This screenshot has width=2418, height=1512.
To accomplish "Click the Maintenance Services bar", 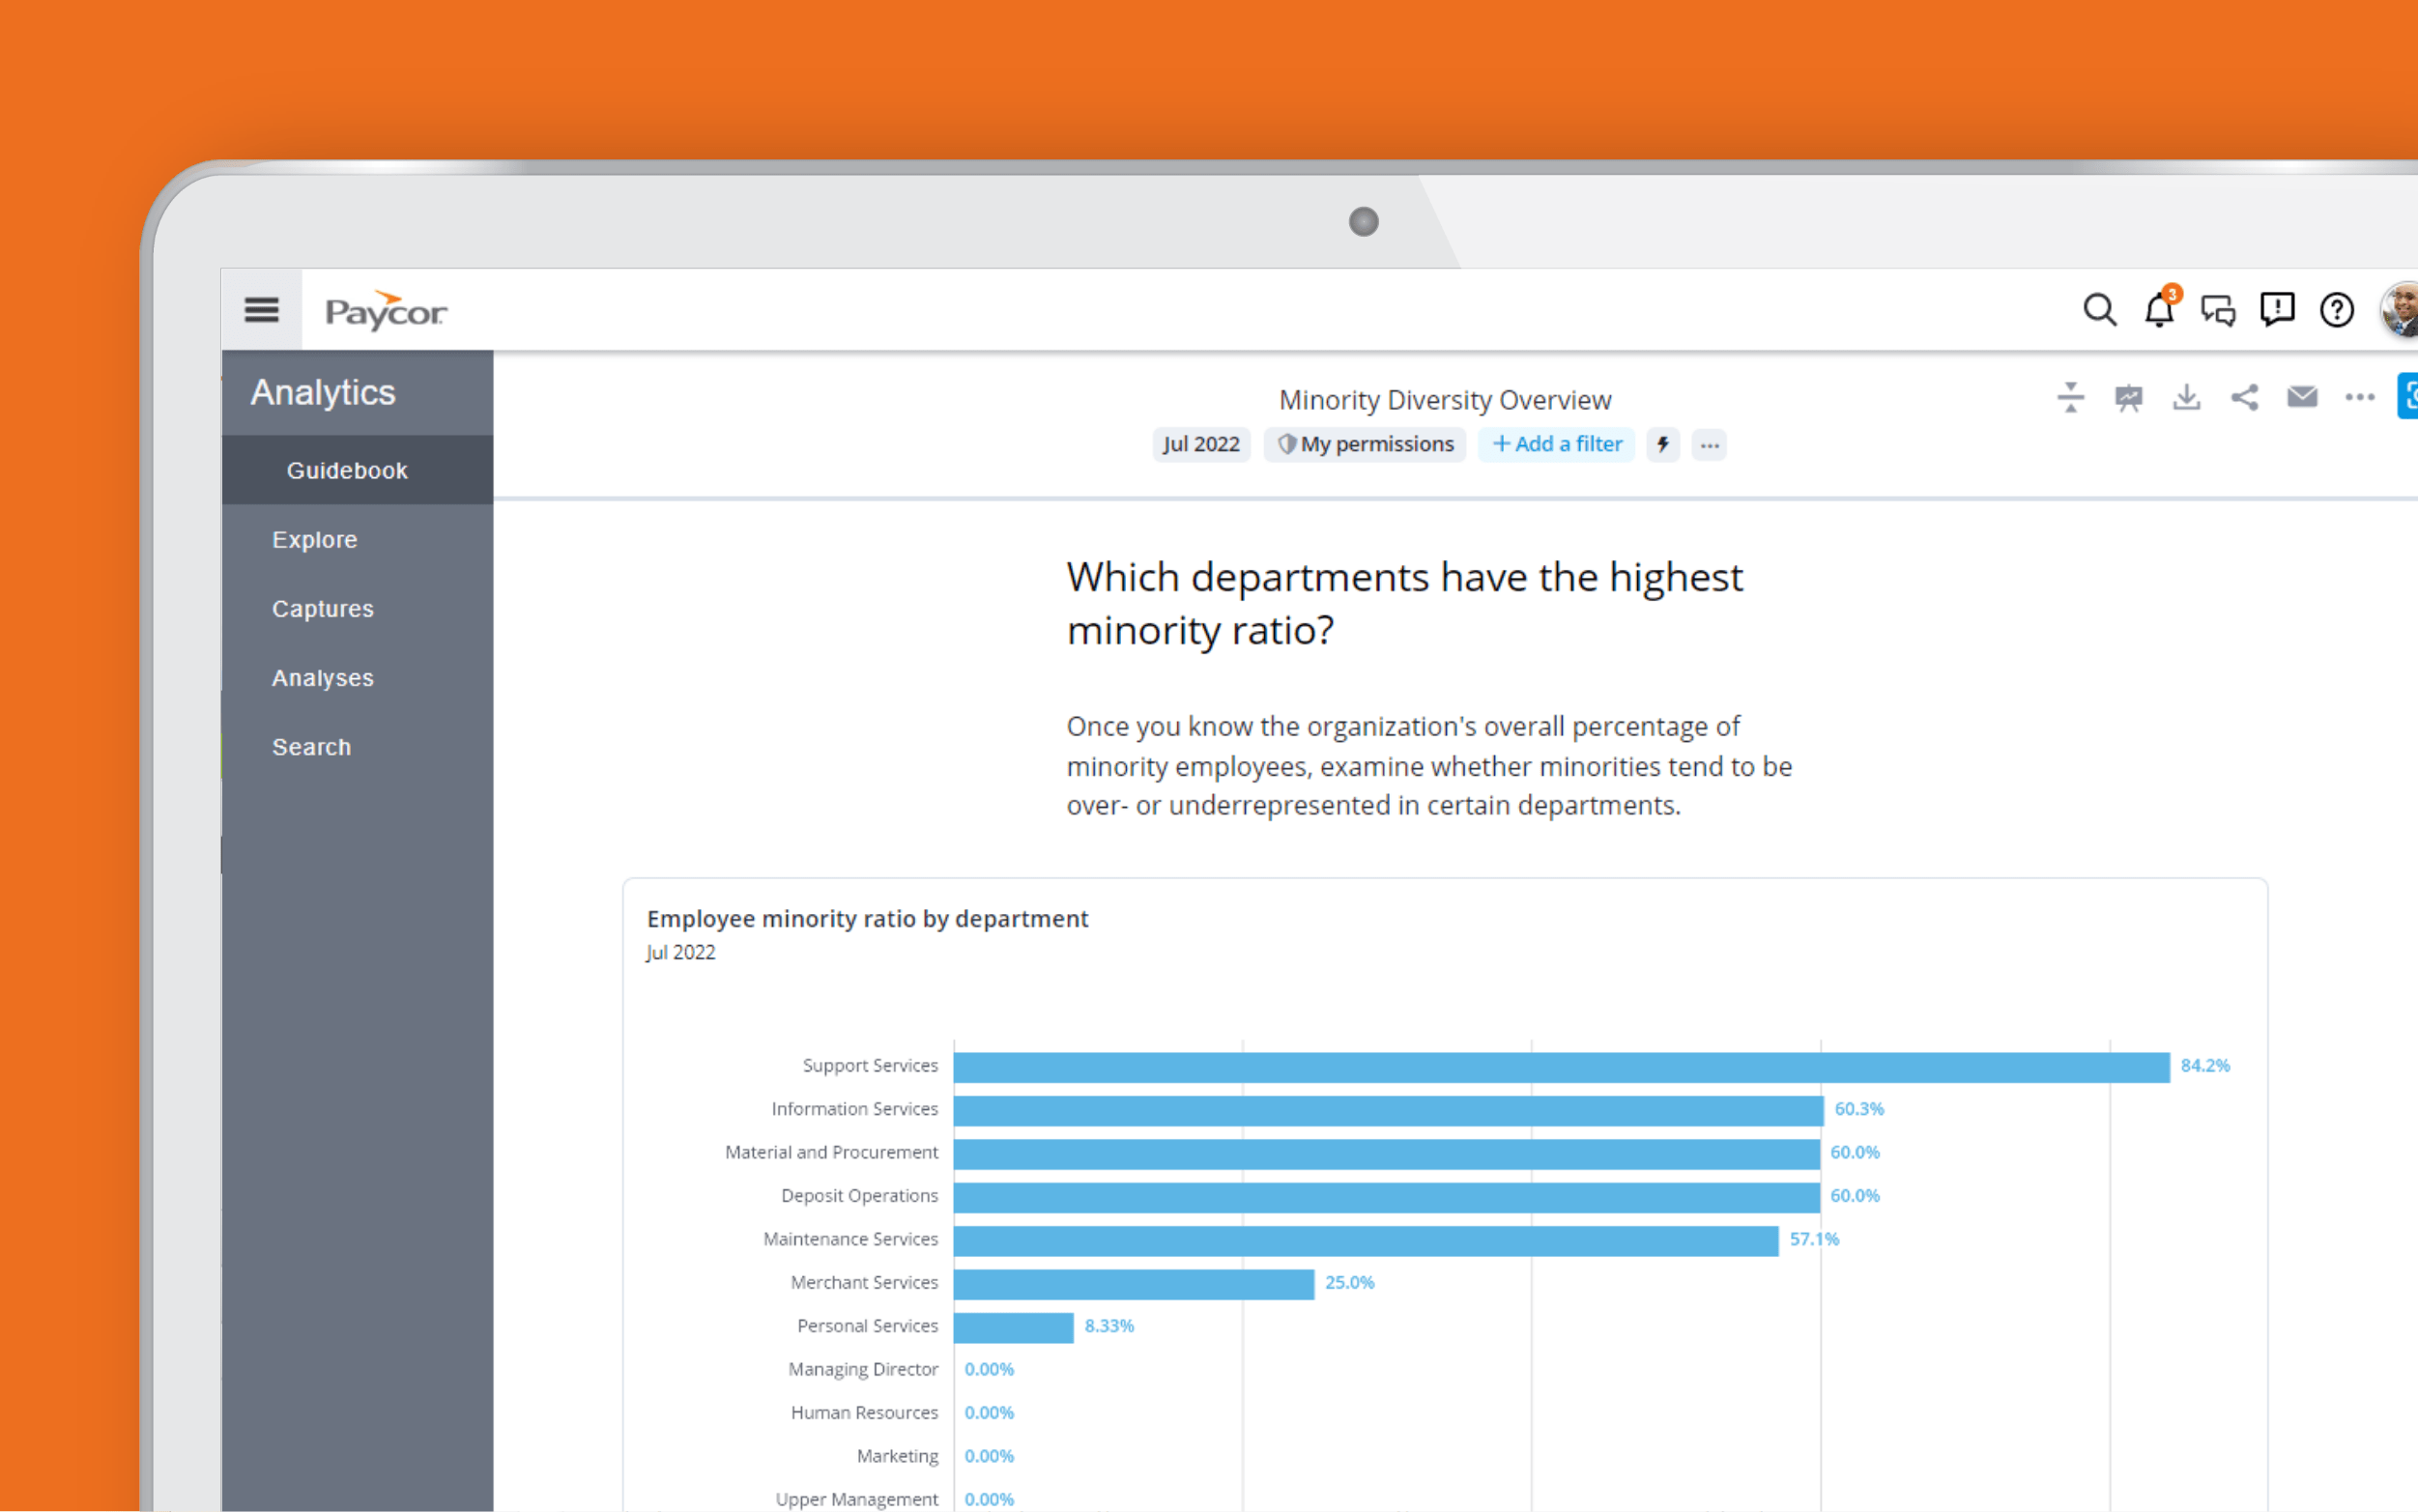I will (x=1366, y=1240).
